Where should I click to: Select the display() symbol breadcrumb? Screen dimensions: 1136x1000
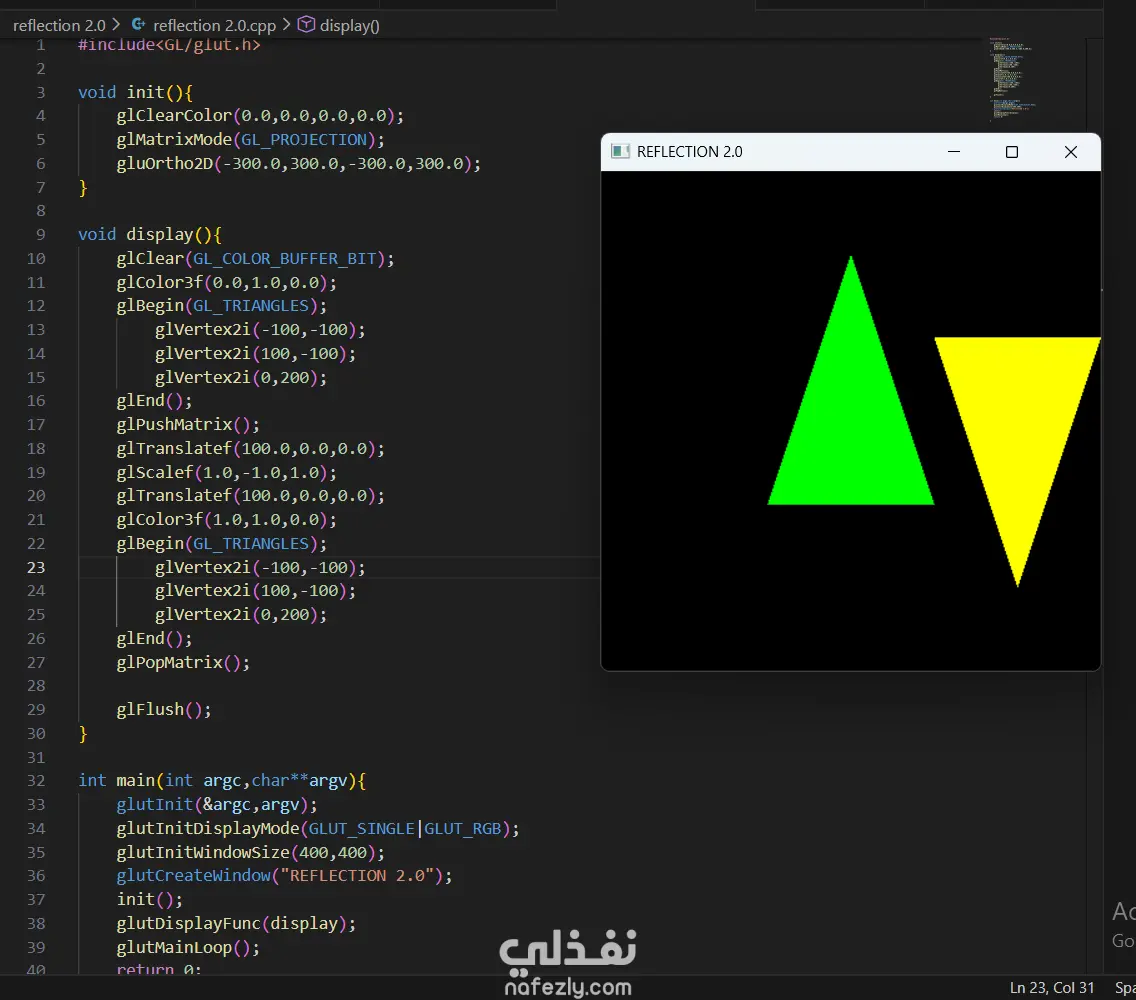[349, 25]
